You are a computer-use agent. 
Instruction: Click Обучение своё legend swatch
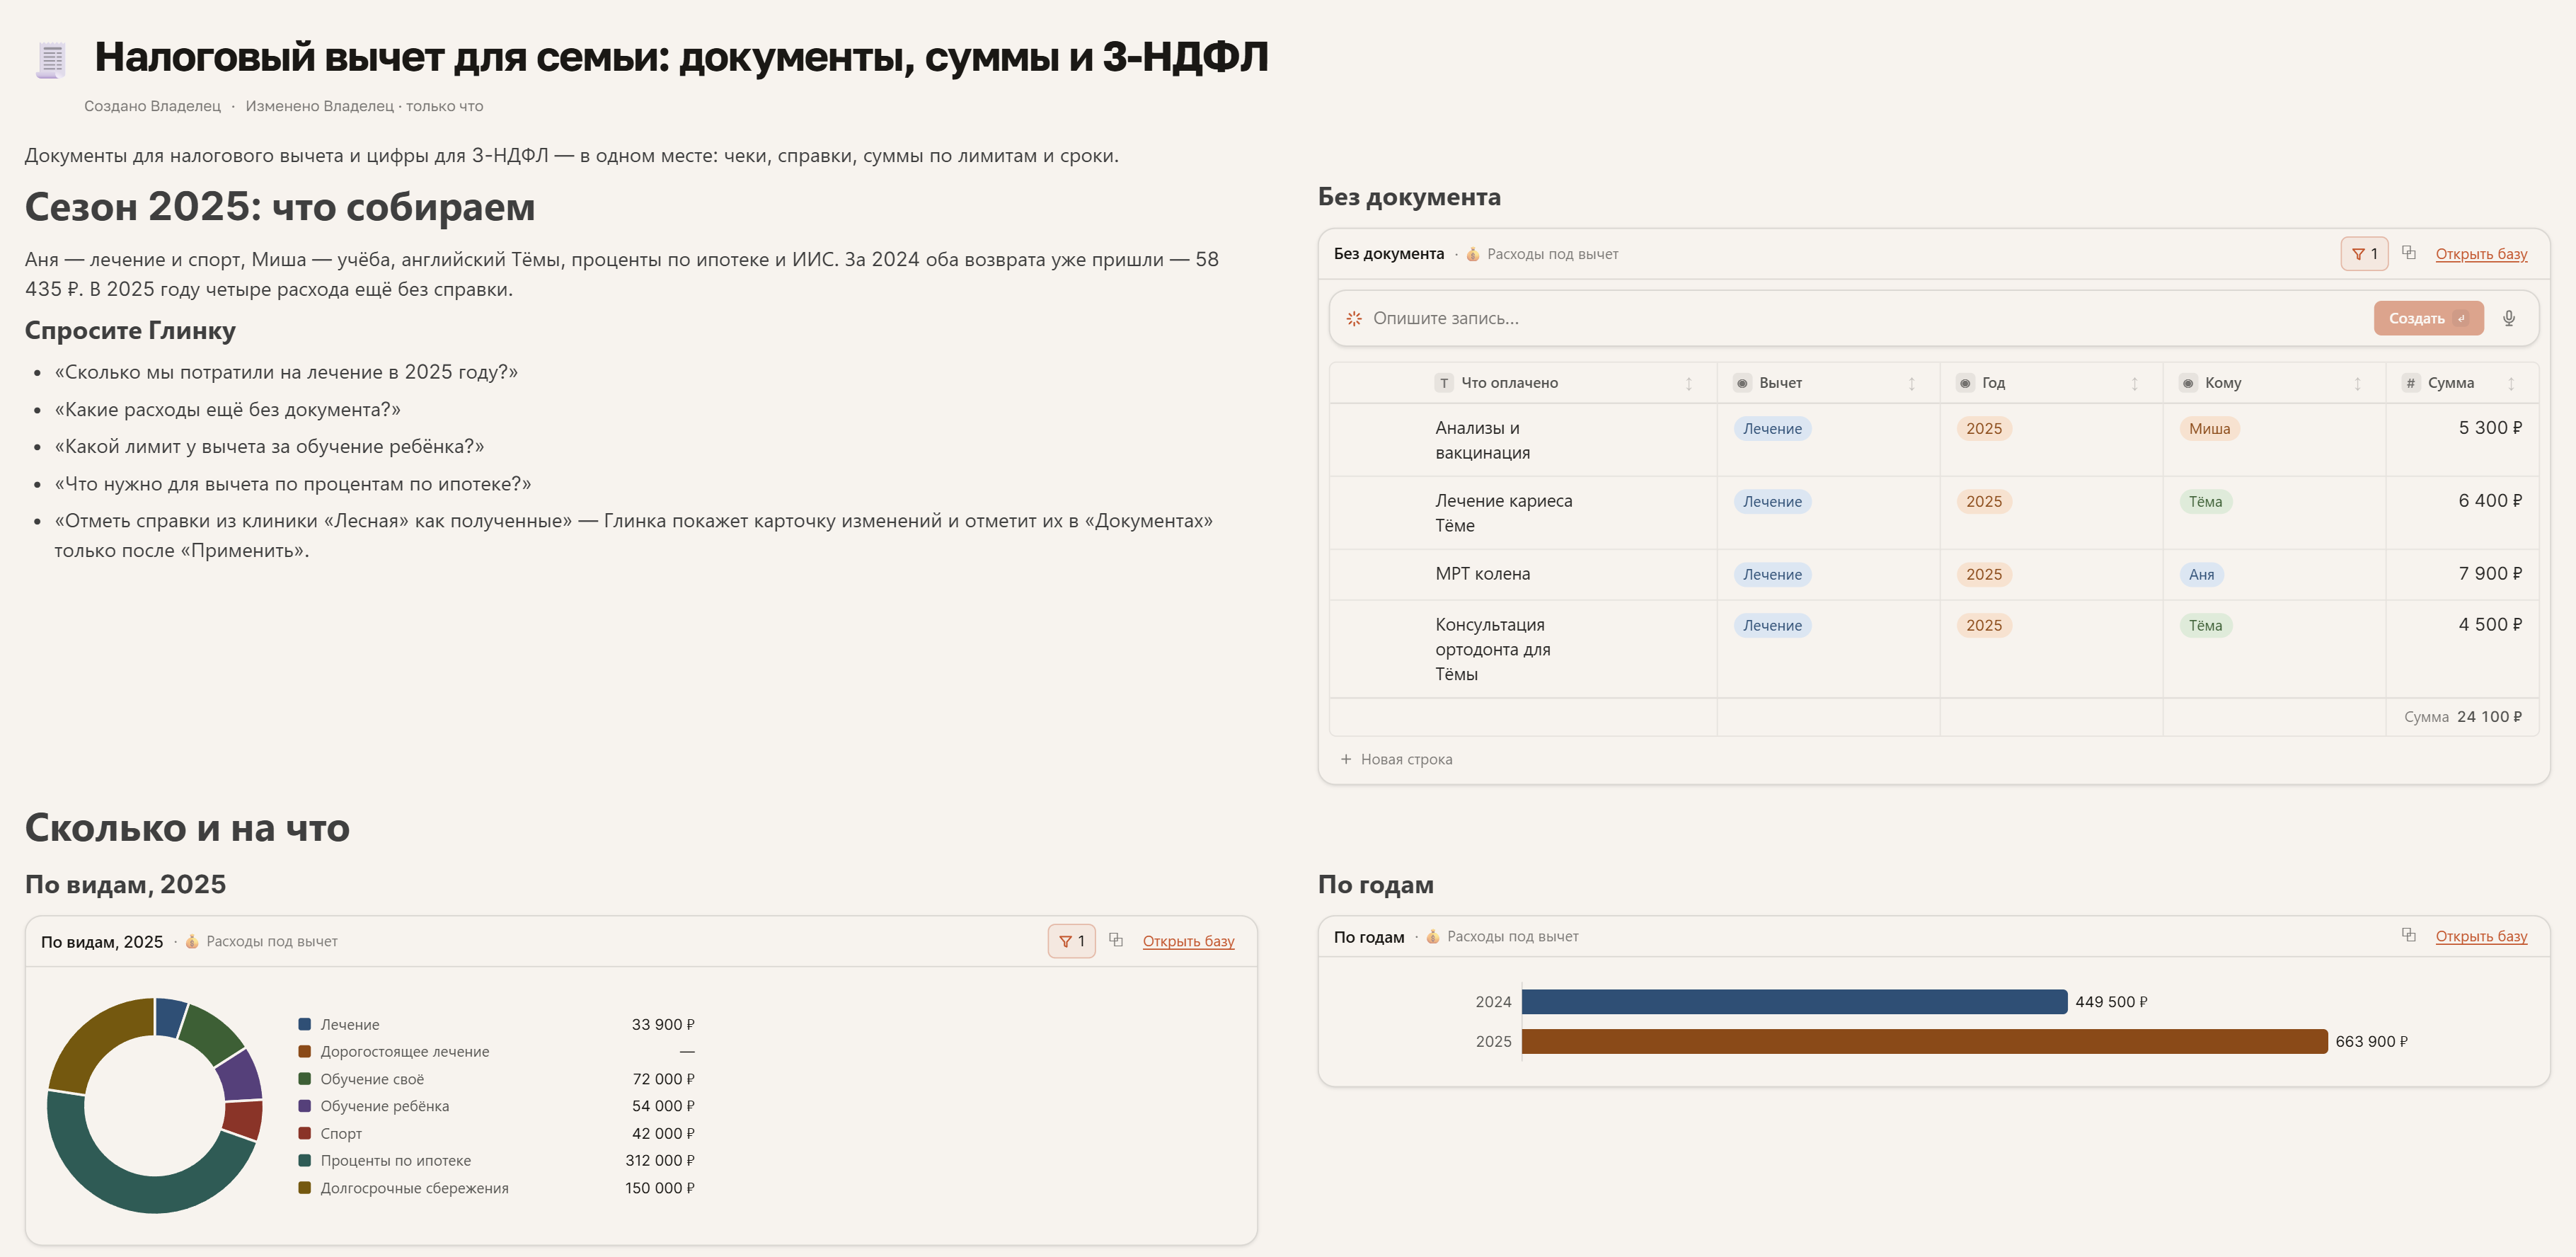(x=305, y=1079)
